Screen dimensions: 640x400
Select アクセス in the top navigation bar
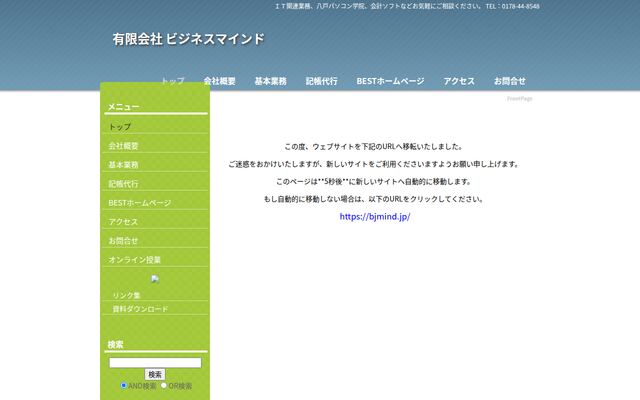coord(459,81)
